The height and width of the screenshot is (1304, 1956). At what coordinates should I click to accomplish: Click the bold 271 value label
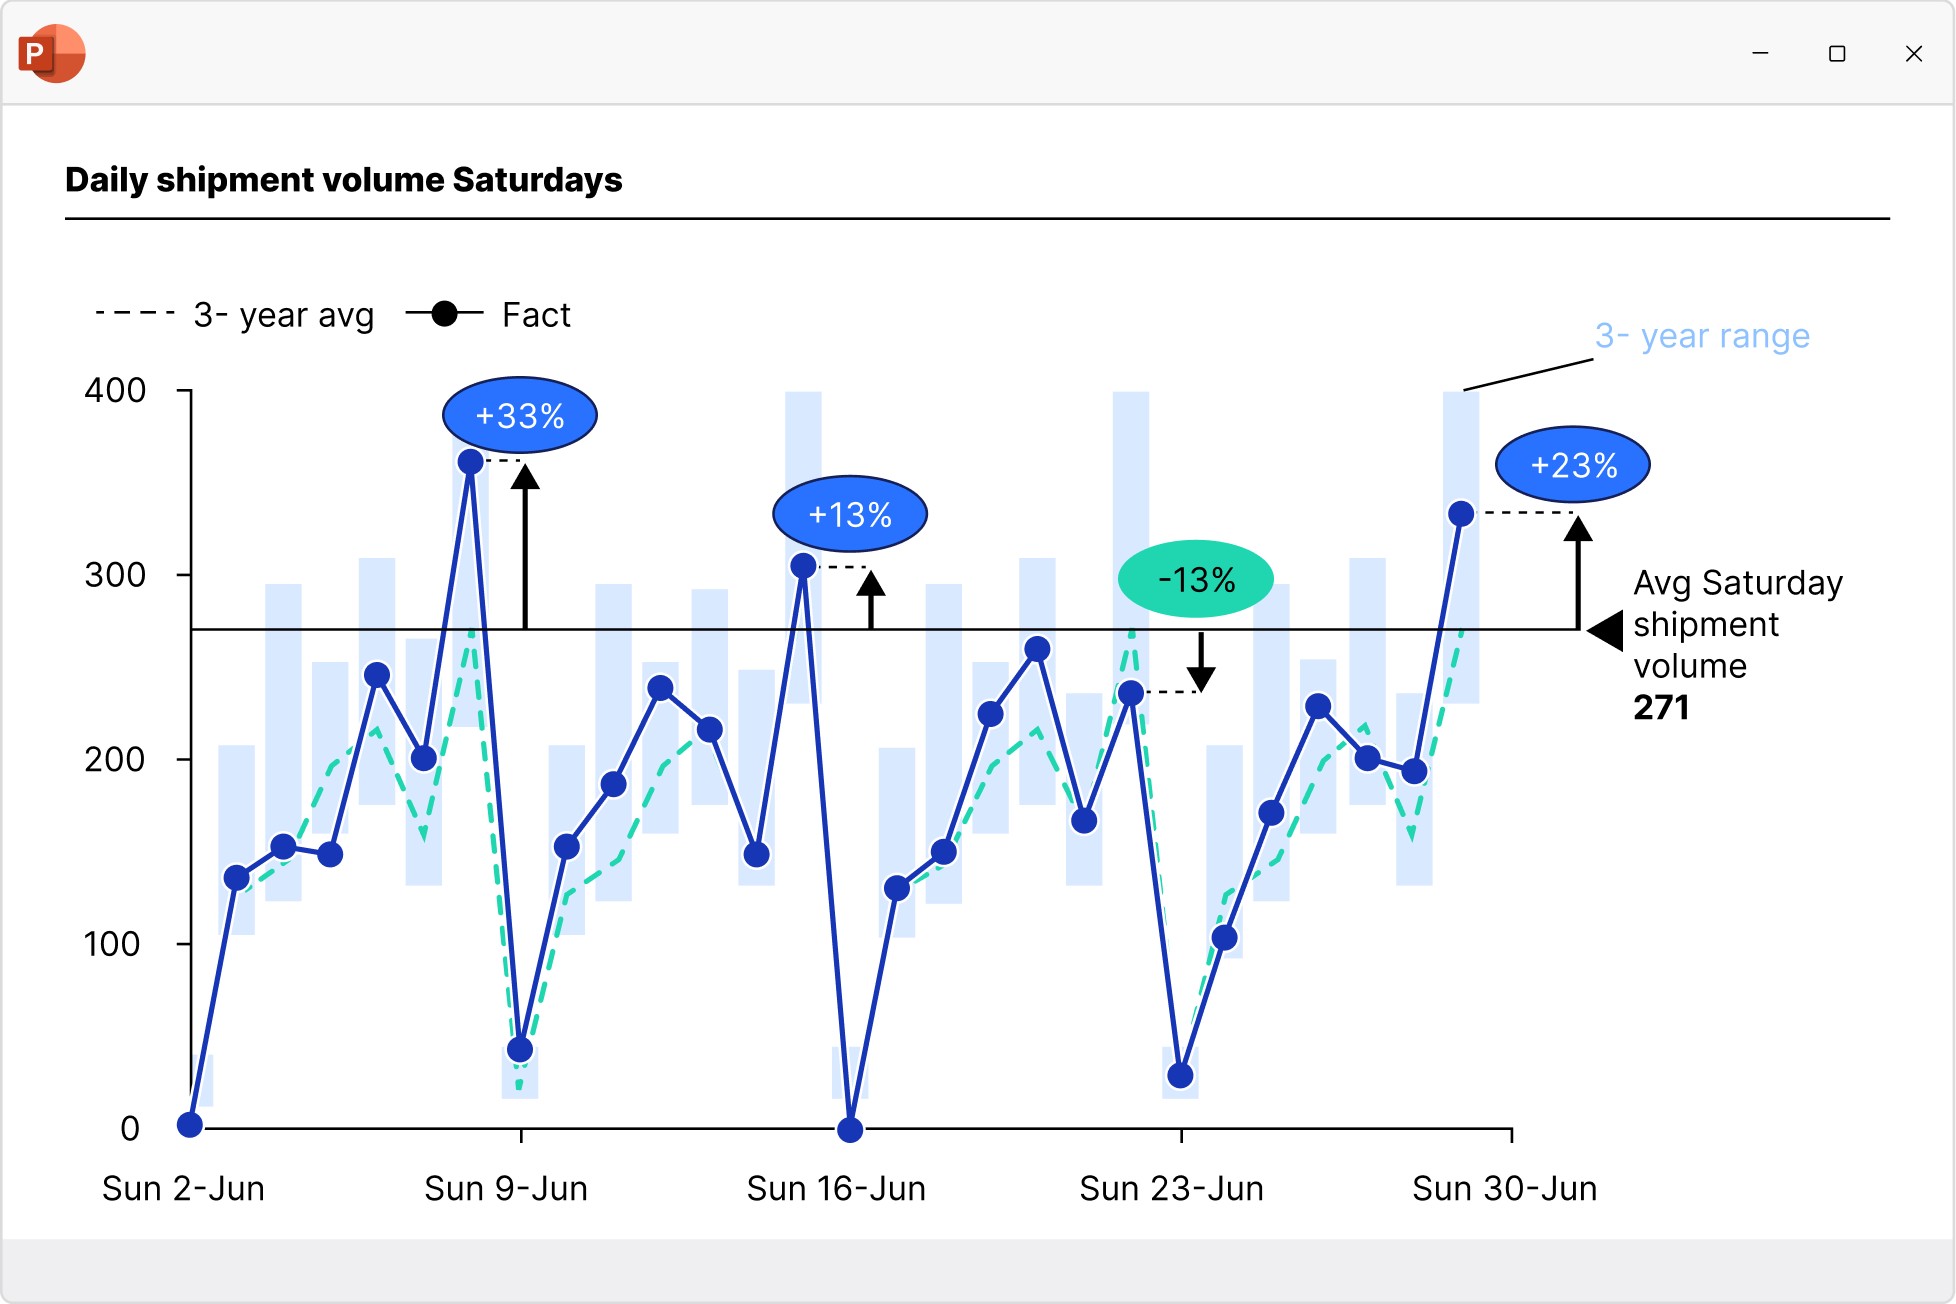coord(1659,707)
